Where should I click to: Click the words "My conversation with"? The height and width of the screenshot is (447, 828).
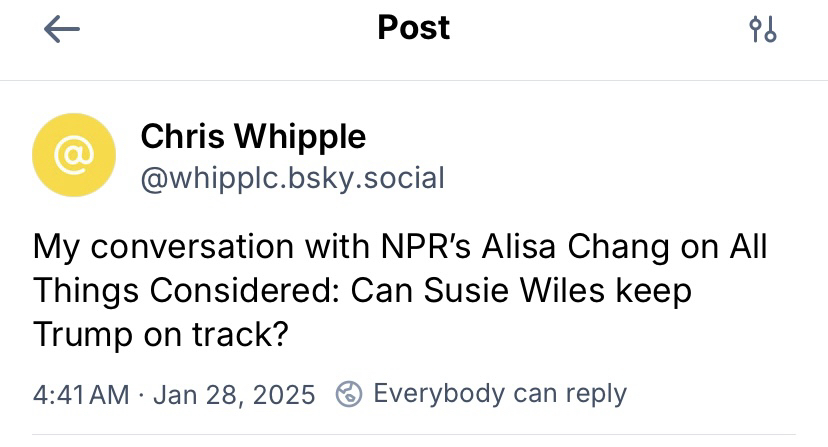coord(180,247)
